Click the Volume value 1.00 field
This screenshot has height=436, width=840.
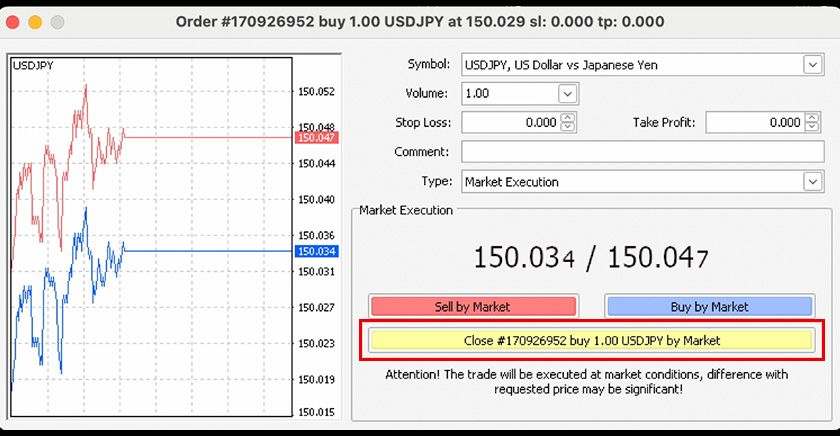pyautogui.click(x=508, y=94)
